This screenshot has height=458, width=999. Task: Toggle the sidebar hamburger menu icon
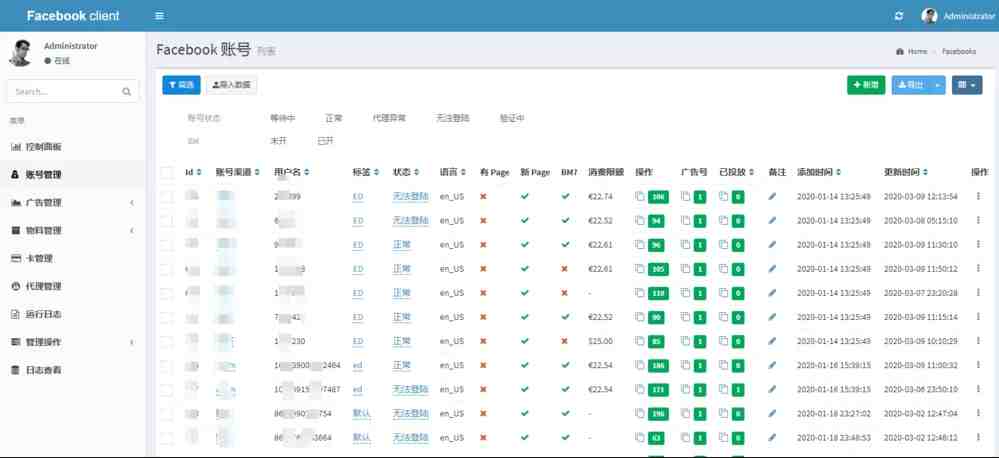coord(159,16)
